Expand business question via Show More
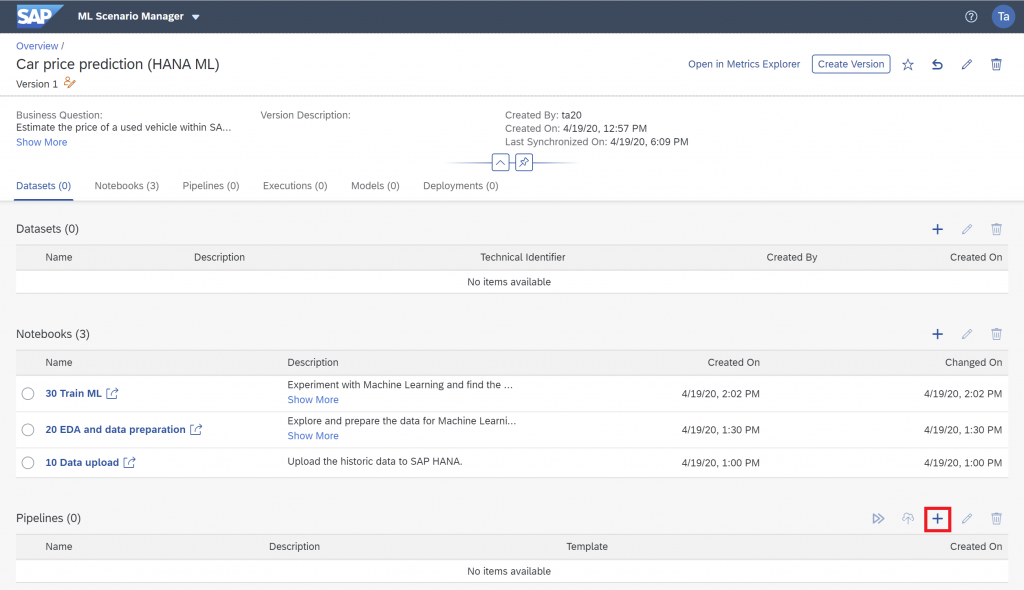The height and width of the screenshot is (590, 1024). coord(41,142)
